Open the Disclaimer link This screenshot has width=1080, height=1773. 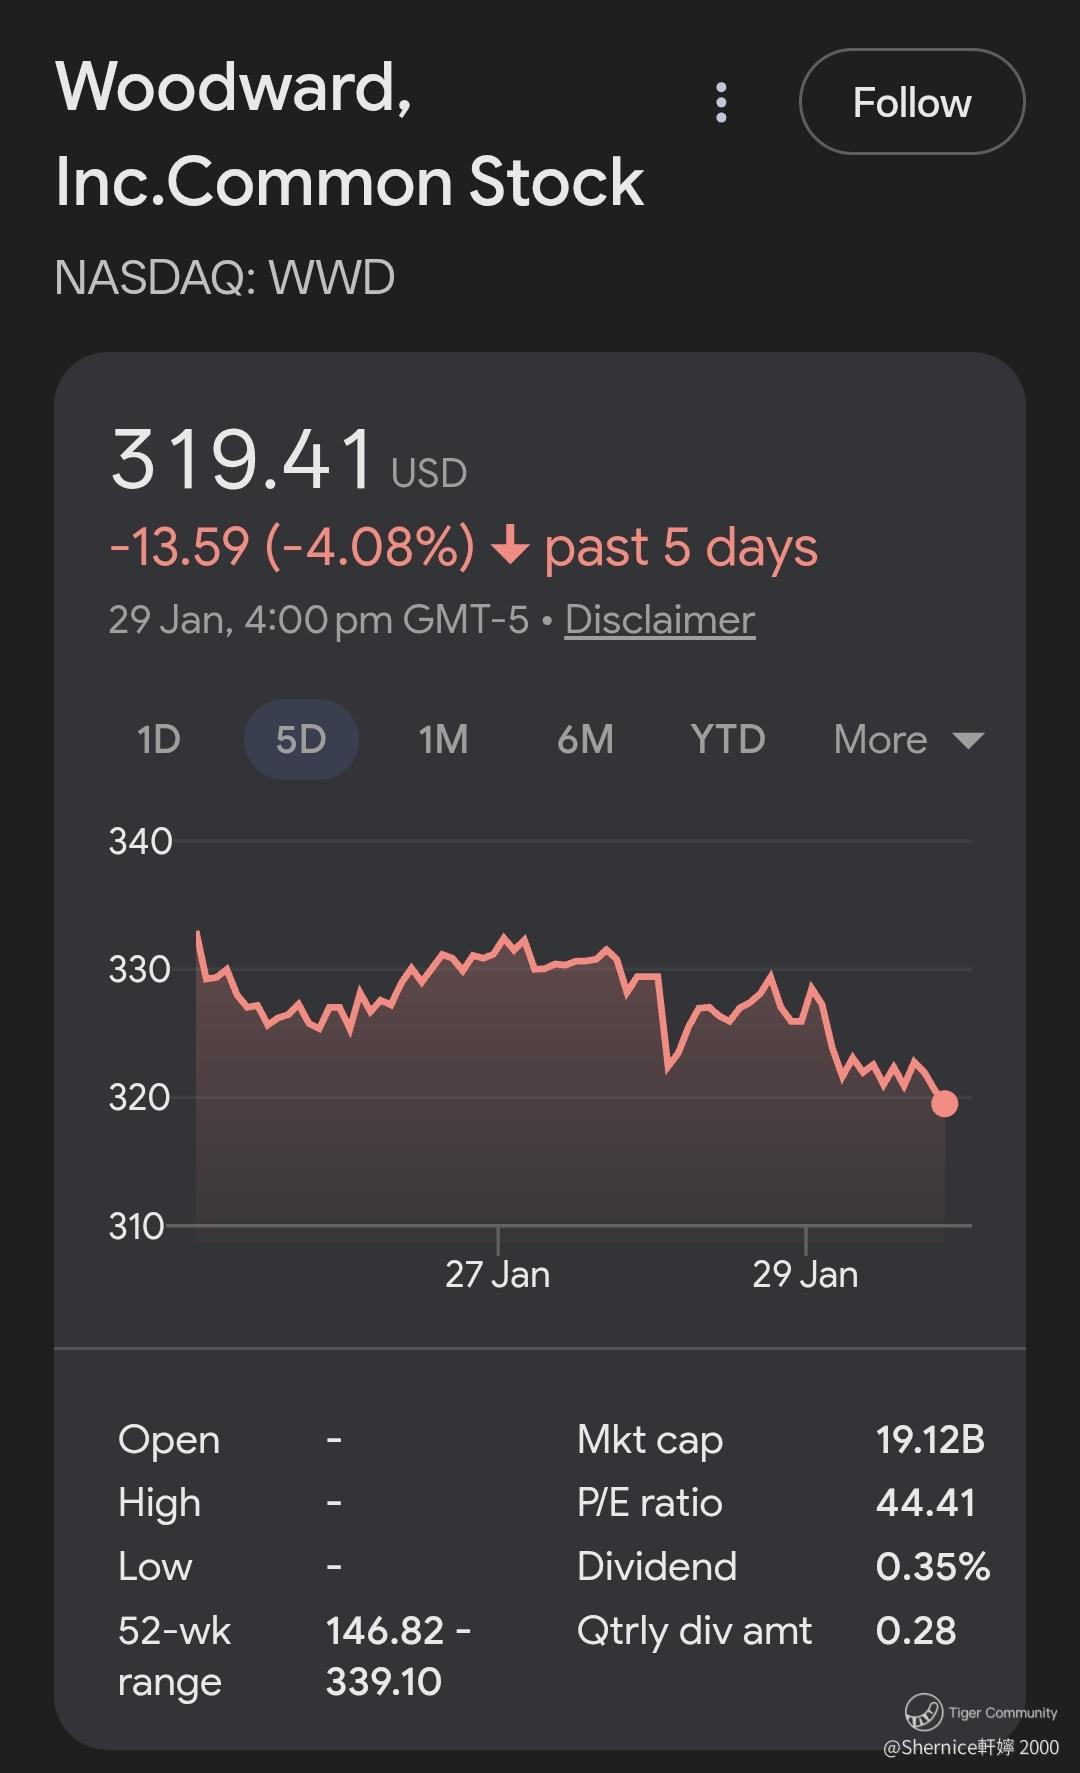pos(659,620)
